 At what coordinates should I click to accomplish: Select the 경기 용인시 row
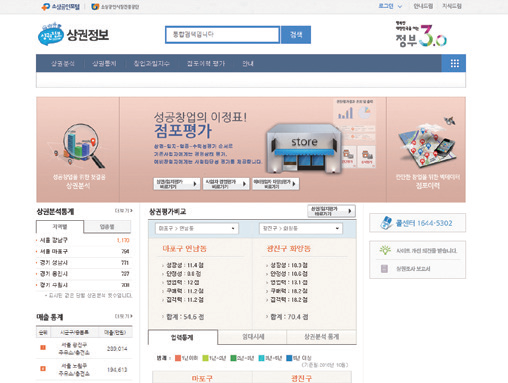(x=83, y=274)
